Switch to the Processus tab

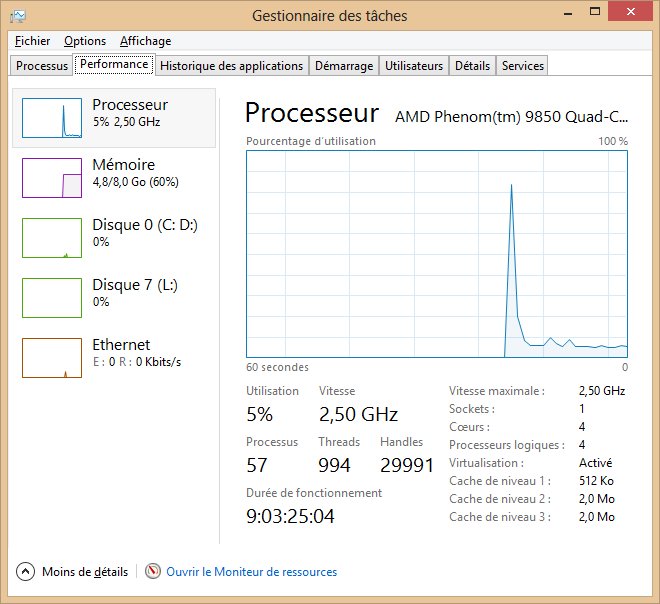coord(42,66)
